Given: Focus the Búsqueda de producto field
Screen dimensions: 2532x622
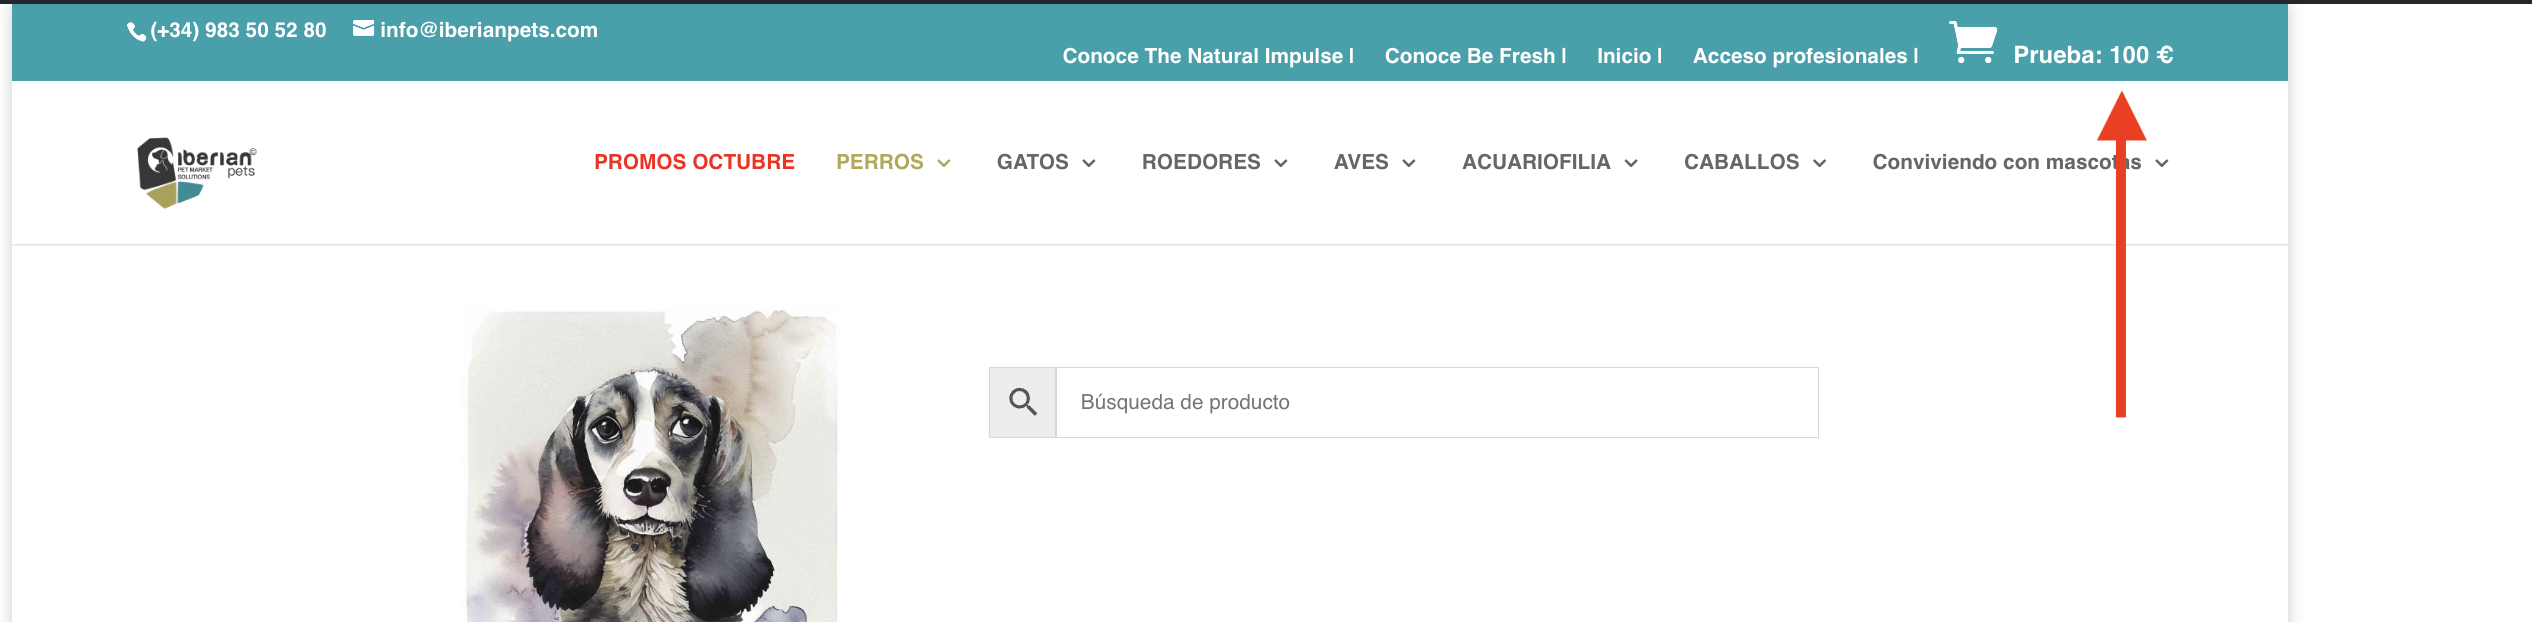Looking at the screenshot, I should pyautogui.click(x=1437, y=402).
